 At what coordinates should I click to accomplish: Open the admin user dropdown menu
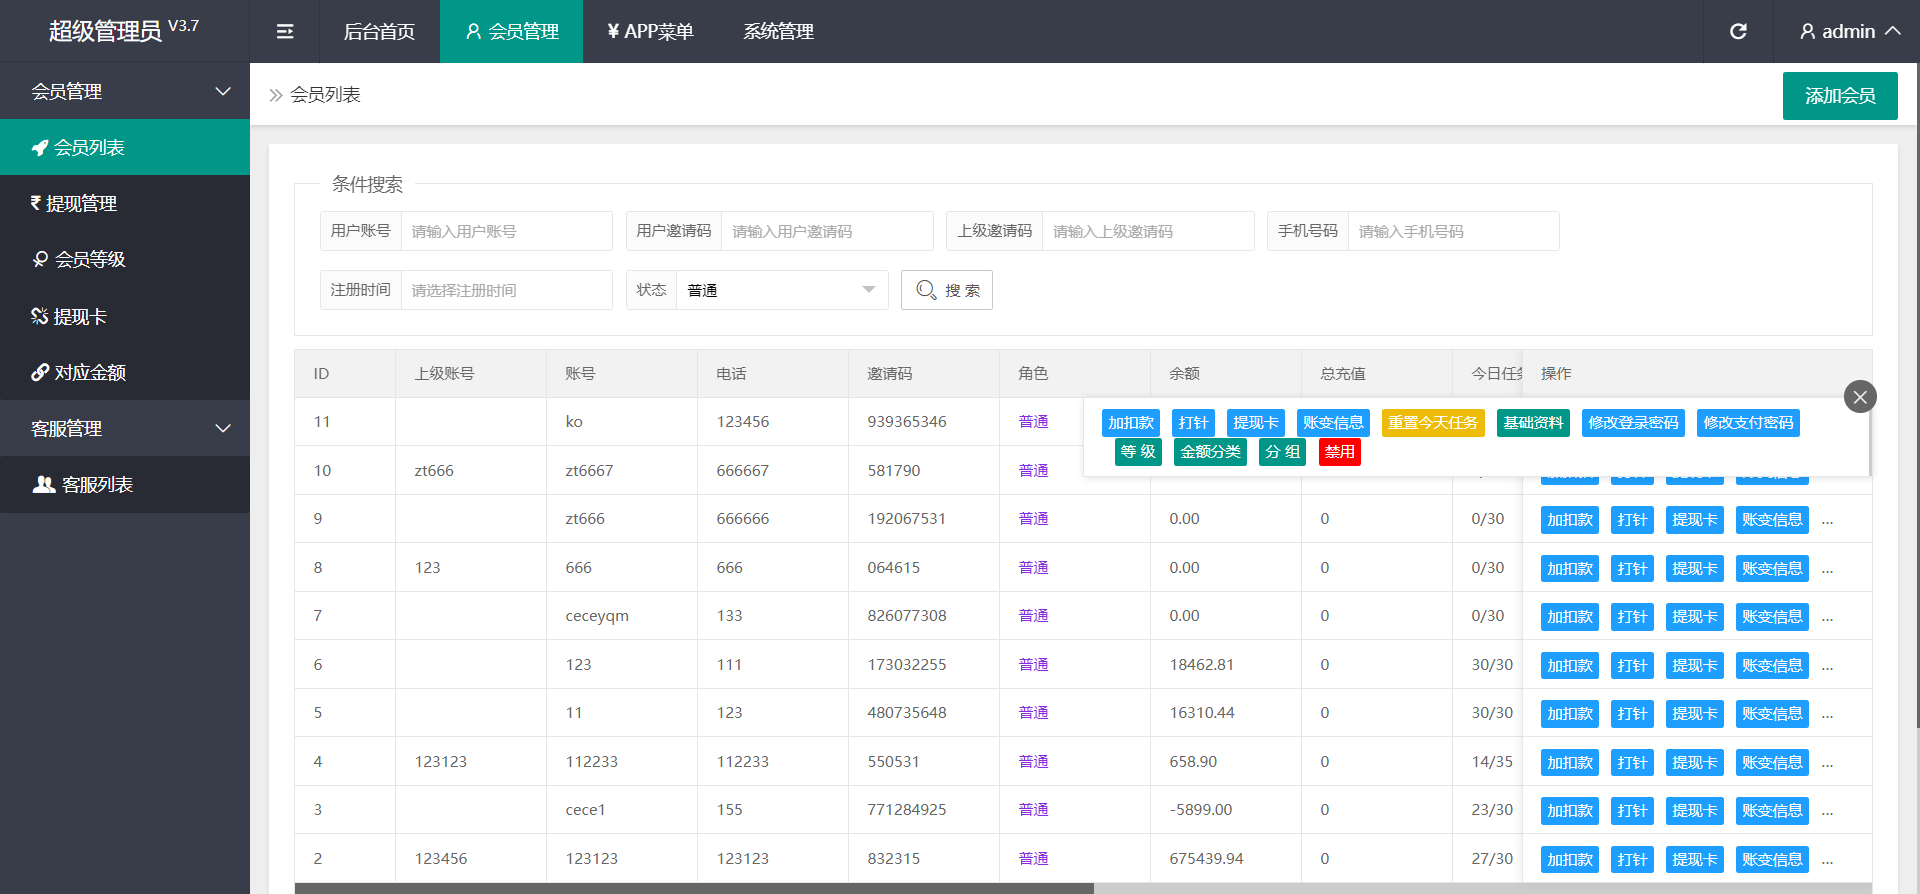point(1849,32)
